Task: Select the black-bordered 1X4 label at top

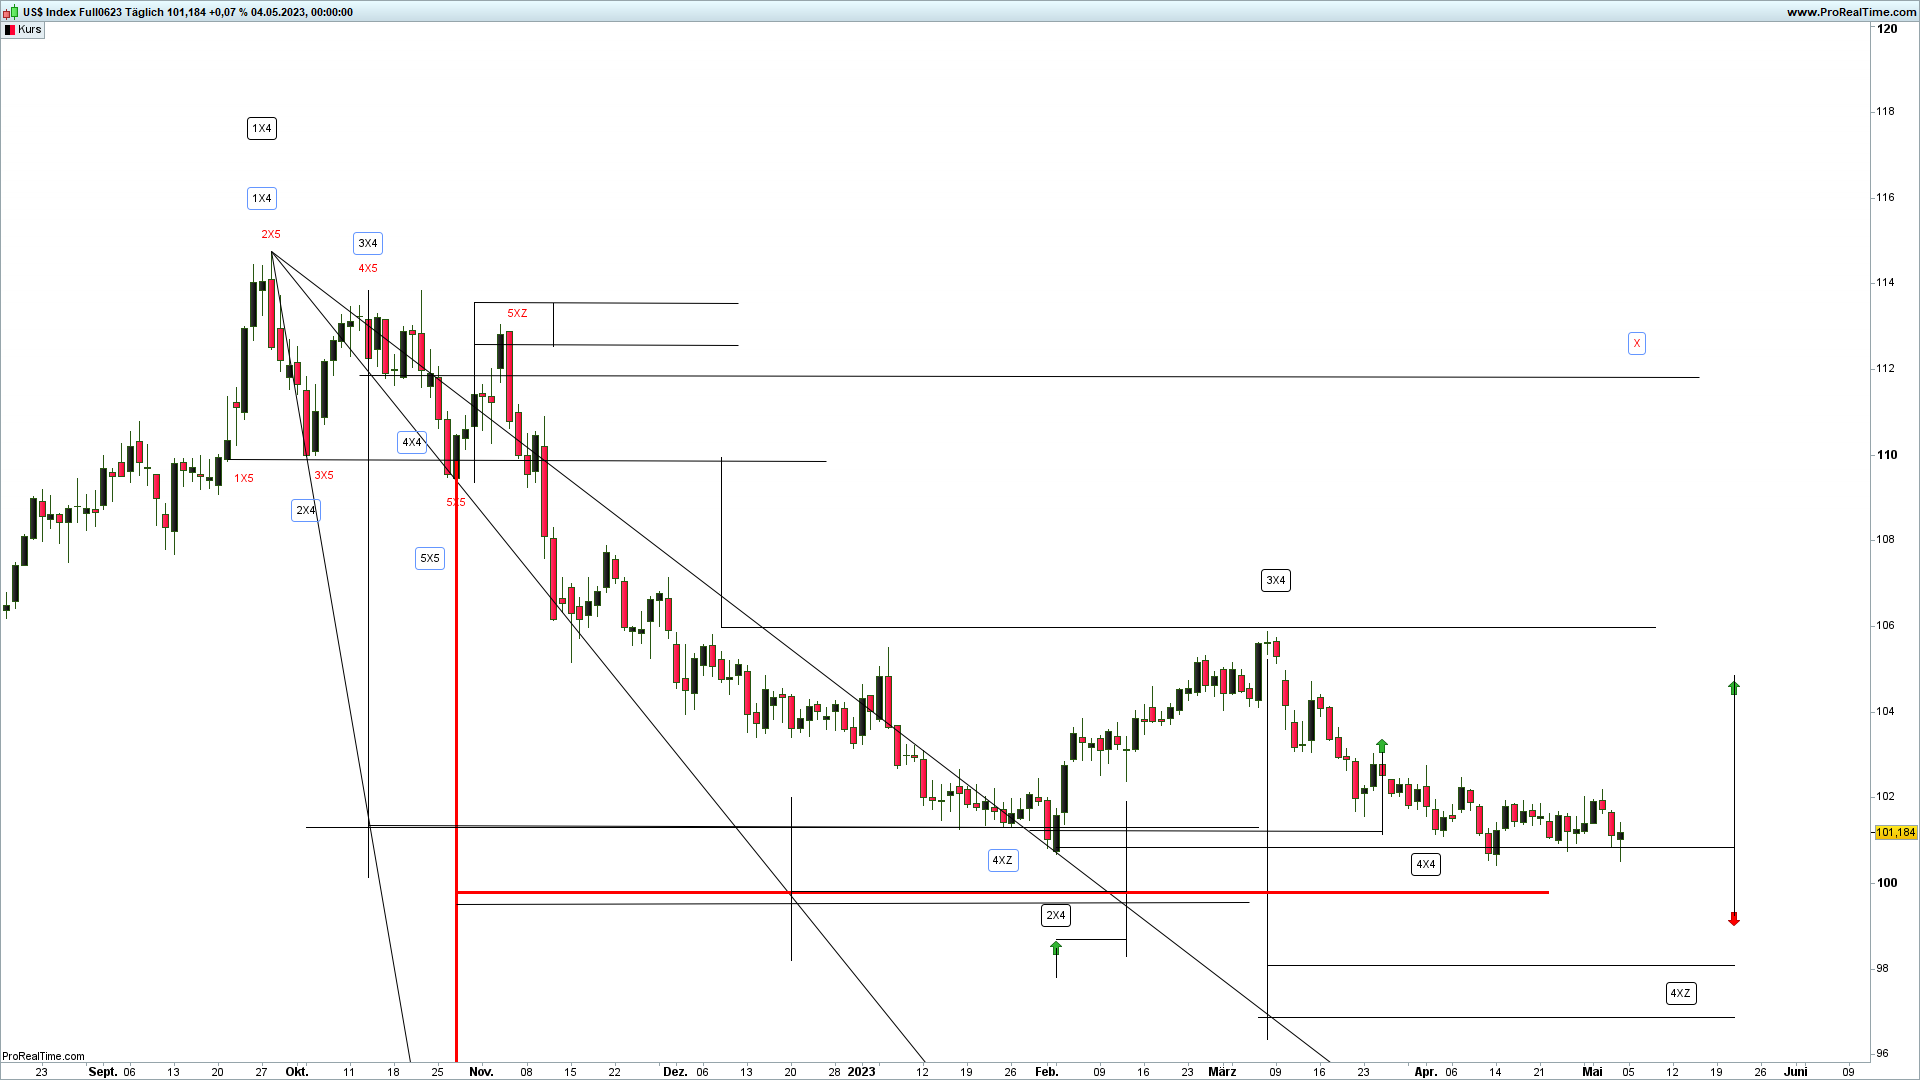Action: click(262, 128)
